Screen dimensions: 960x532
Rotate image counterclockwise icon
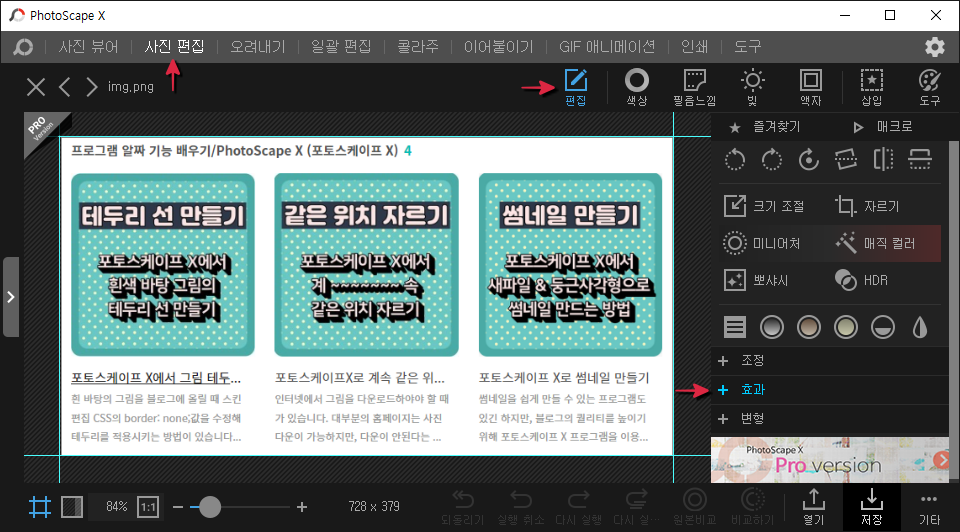(x=735, y=160)
